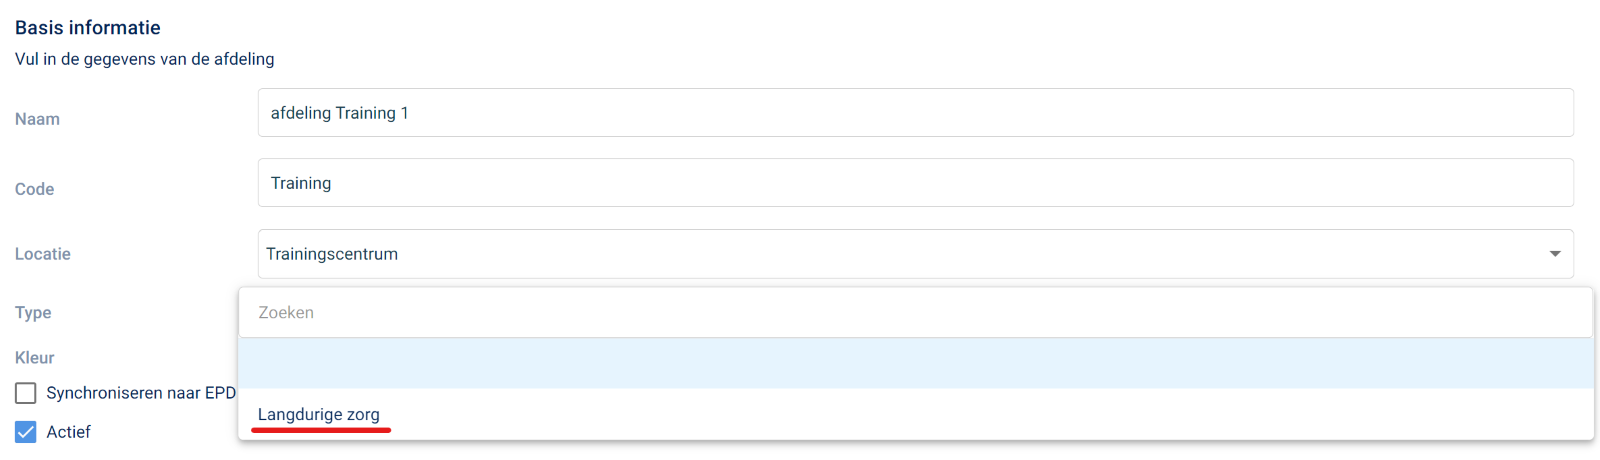Uncheck the Actief checkbox

click(26, 432)
